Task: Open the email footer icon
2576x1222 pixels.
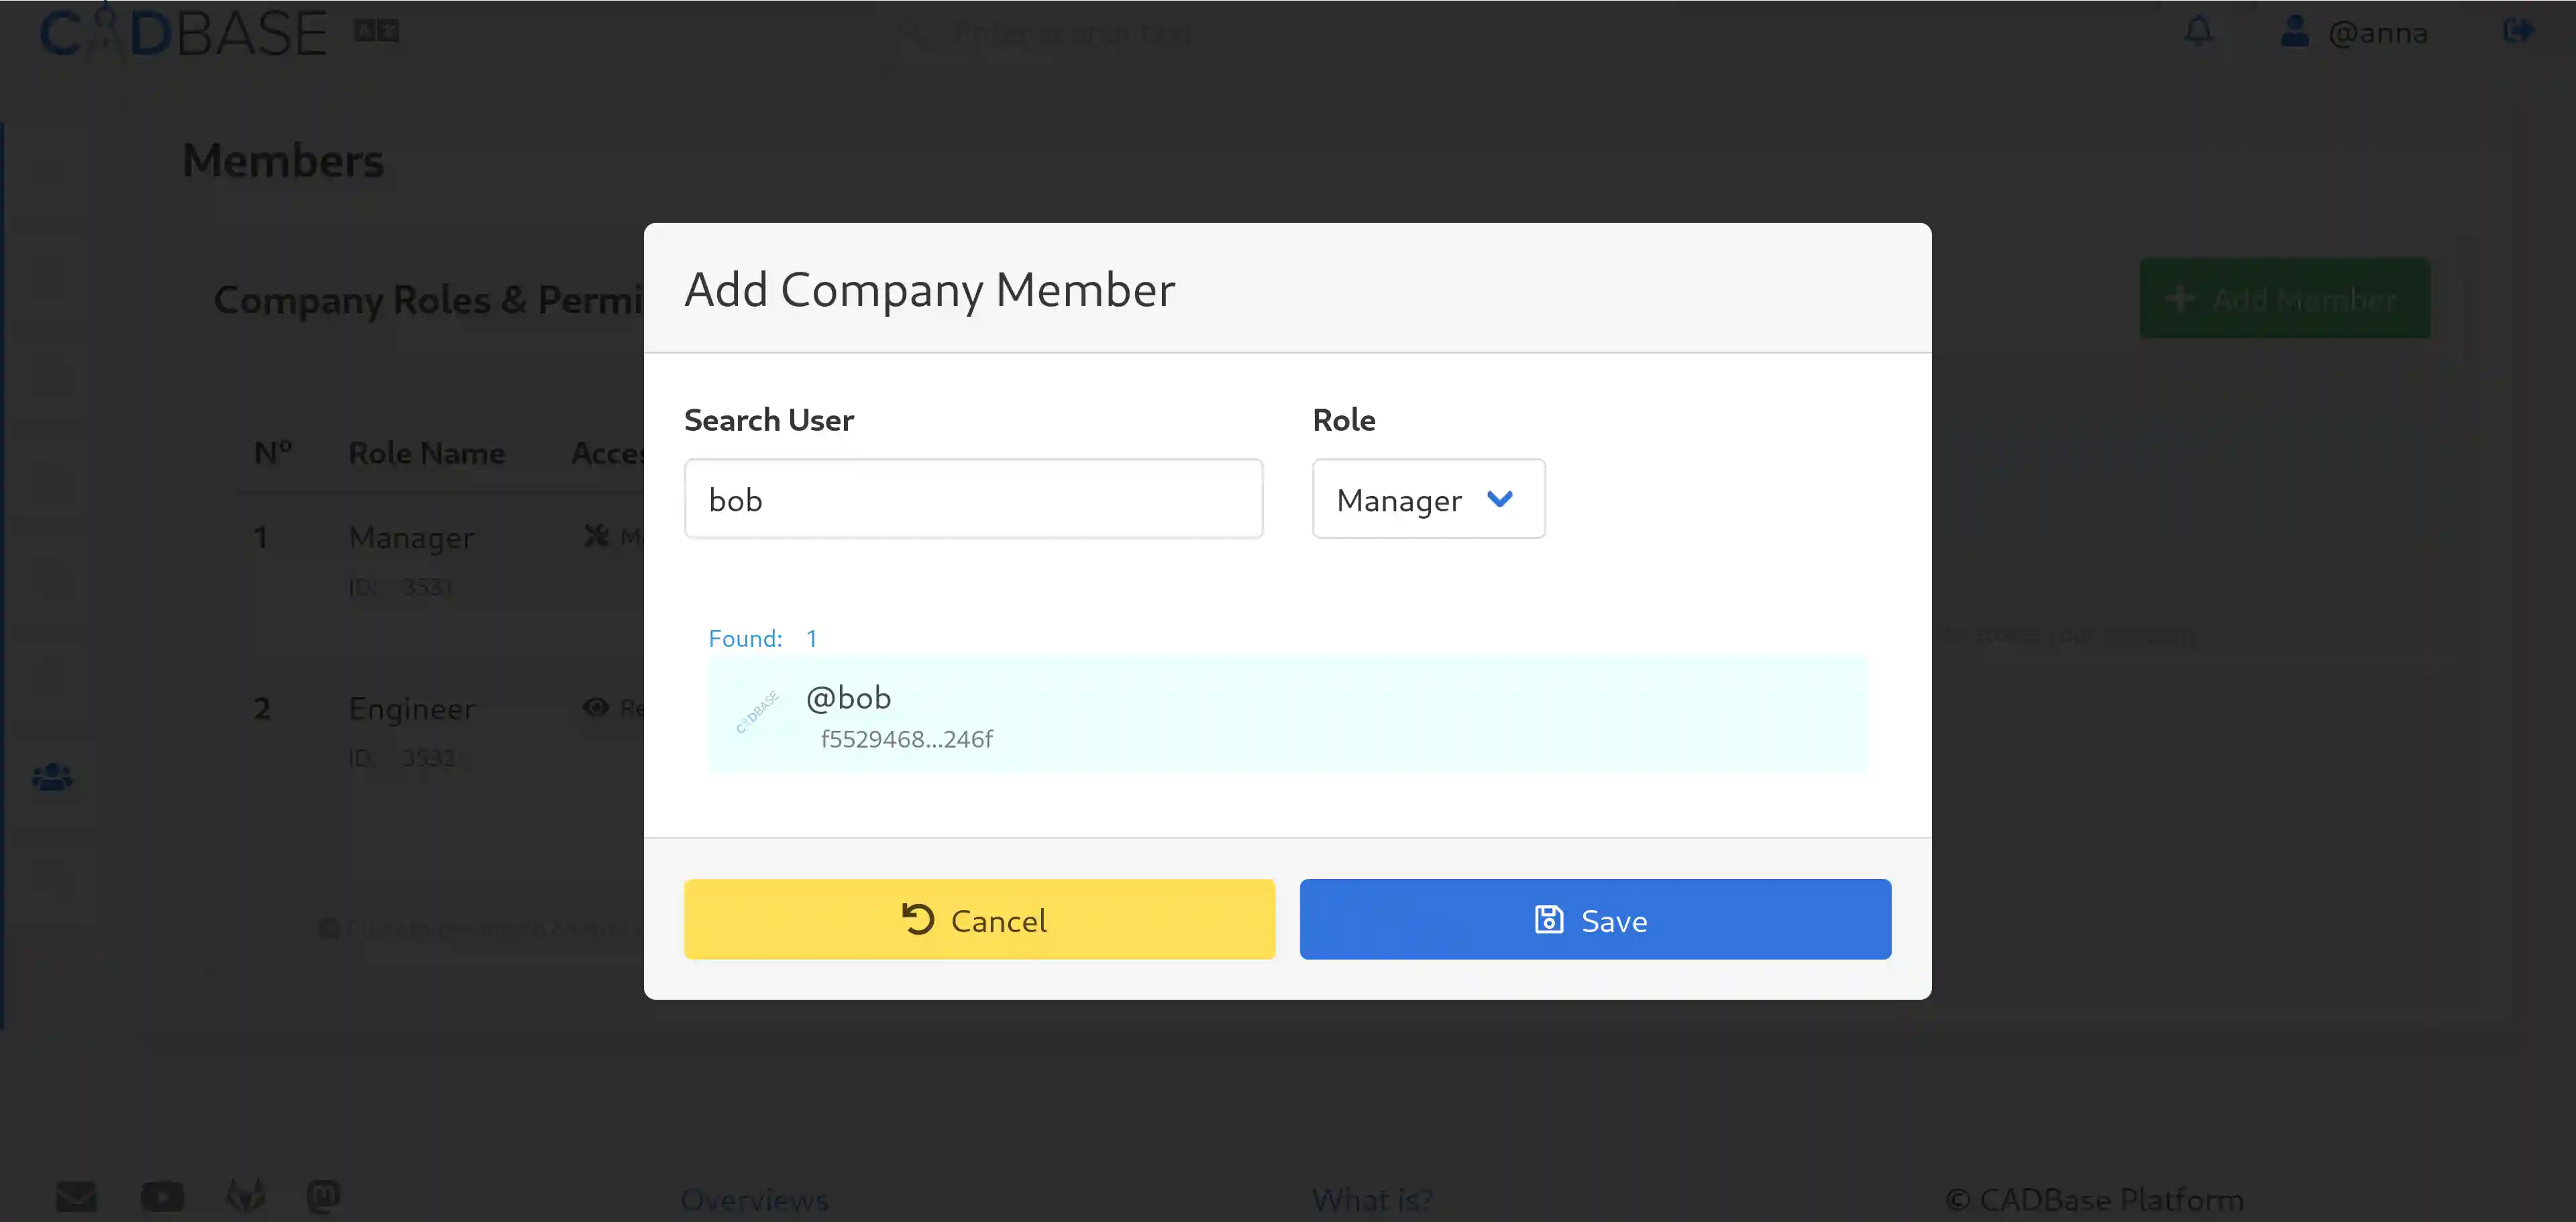Action: click(x=76, y=1196)
